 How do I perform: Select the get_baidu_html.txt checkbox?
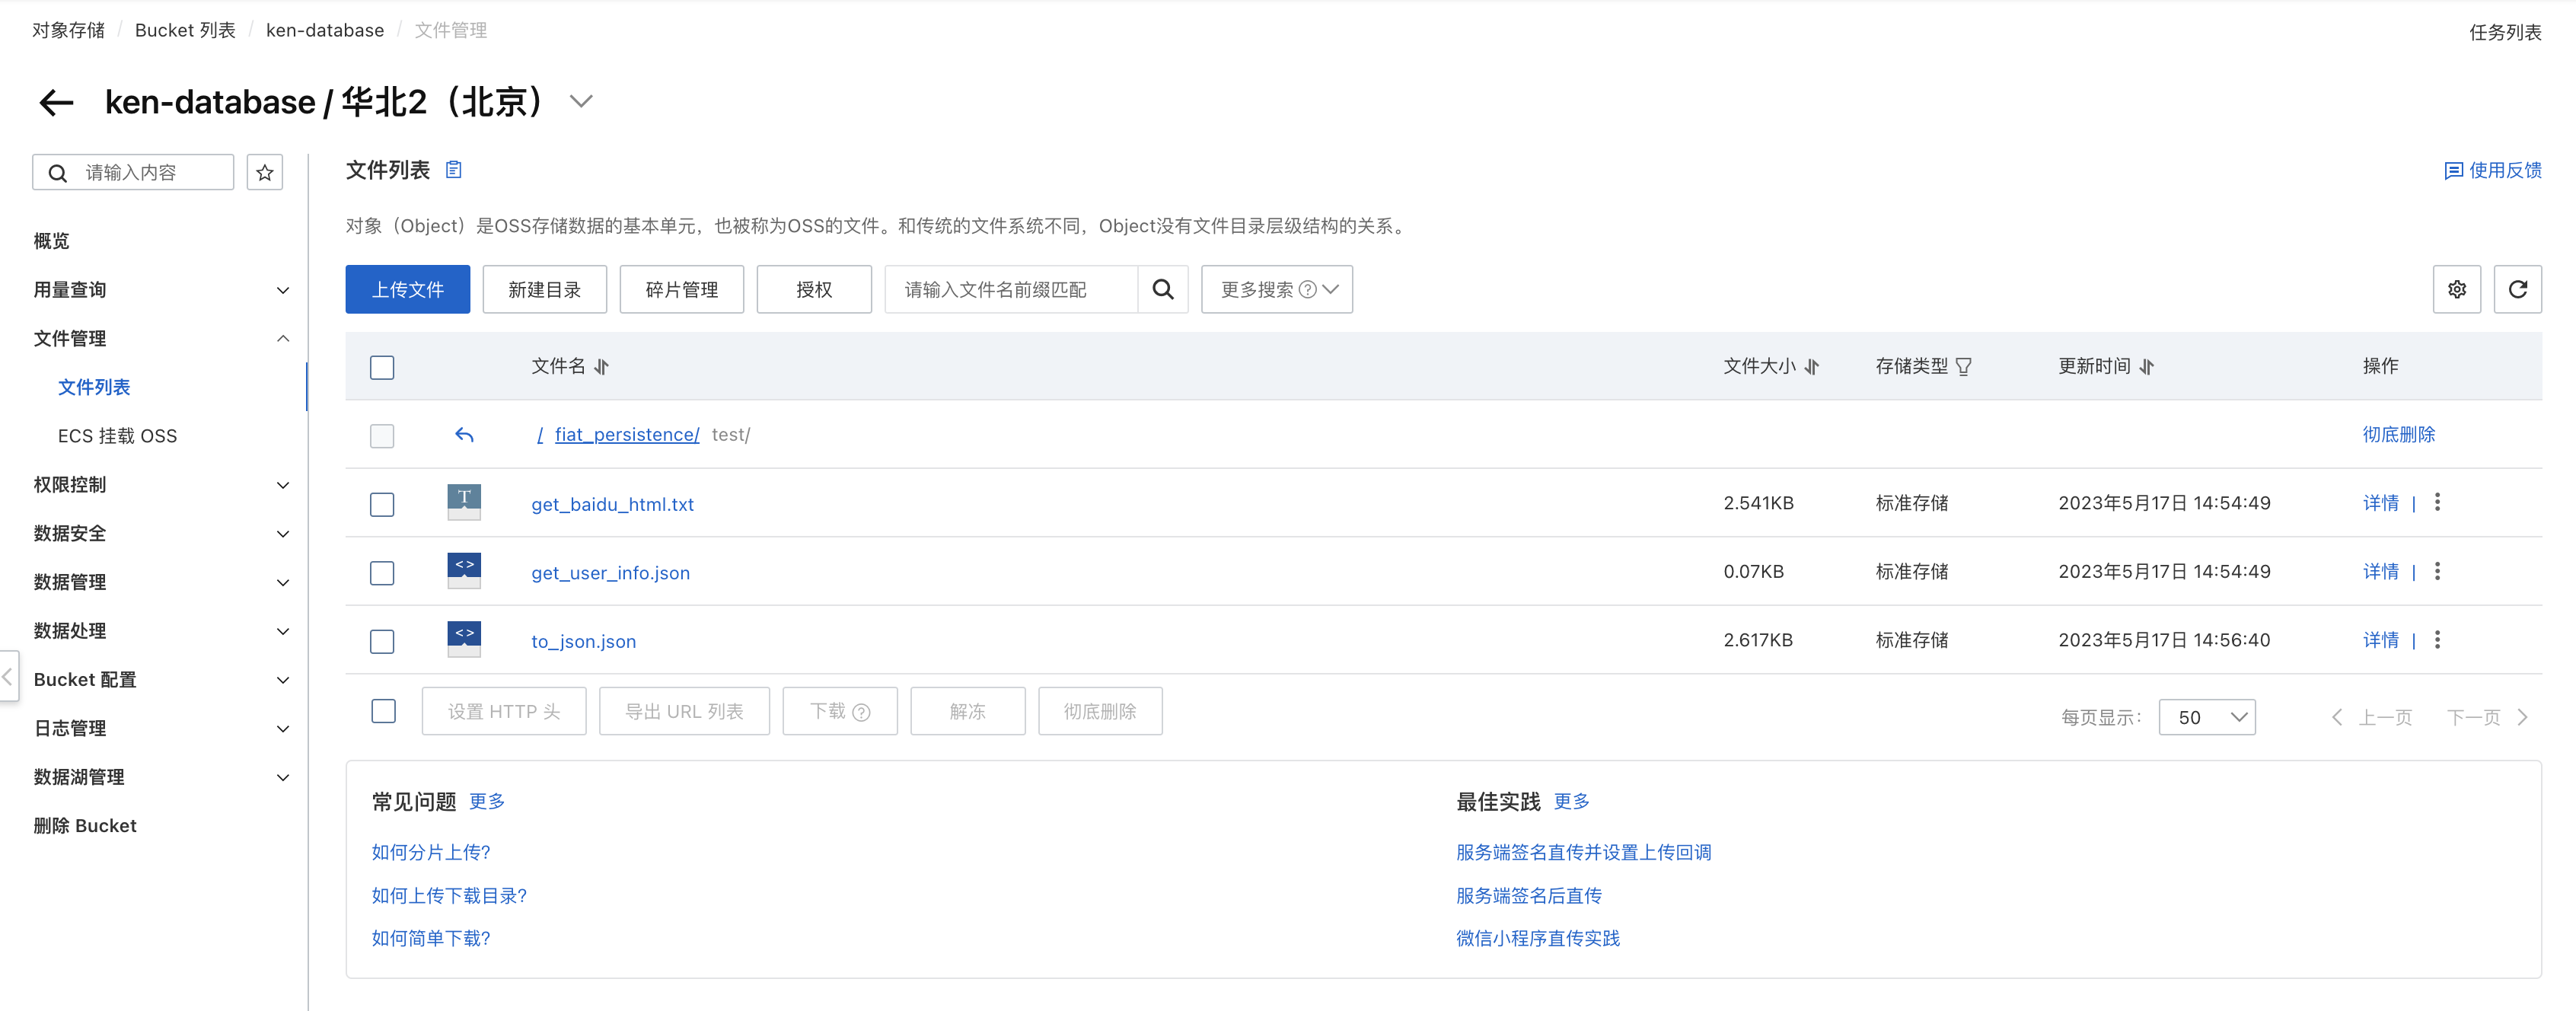tap(382, 504)
